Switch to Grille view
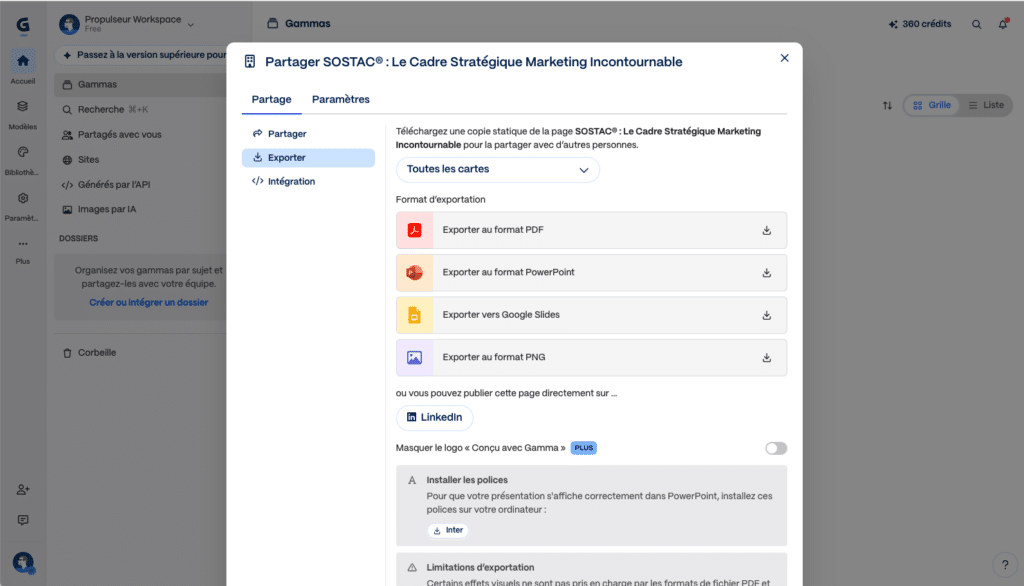Viewport: 1024px width, 586px height. tap(932, 105)
